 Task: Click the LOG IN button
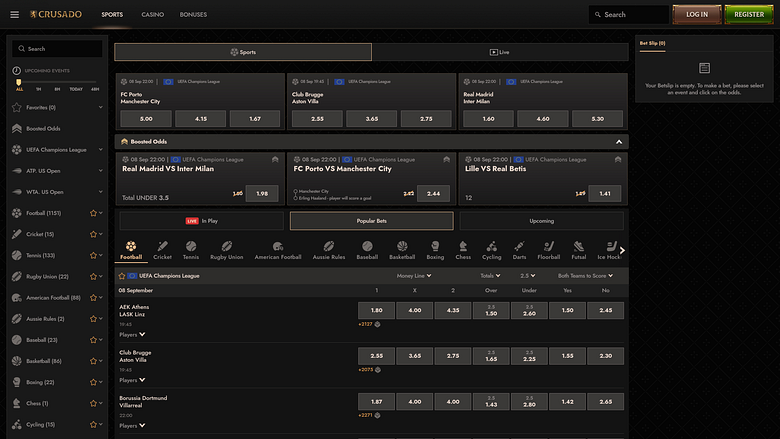click(x=697, y=14)
